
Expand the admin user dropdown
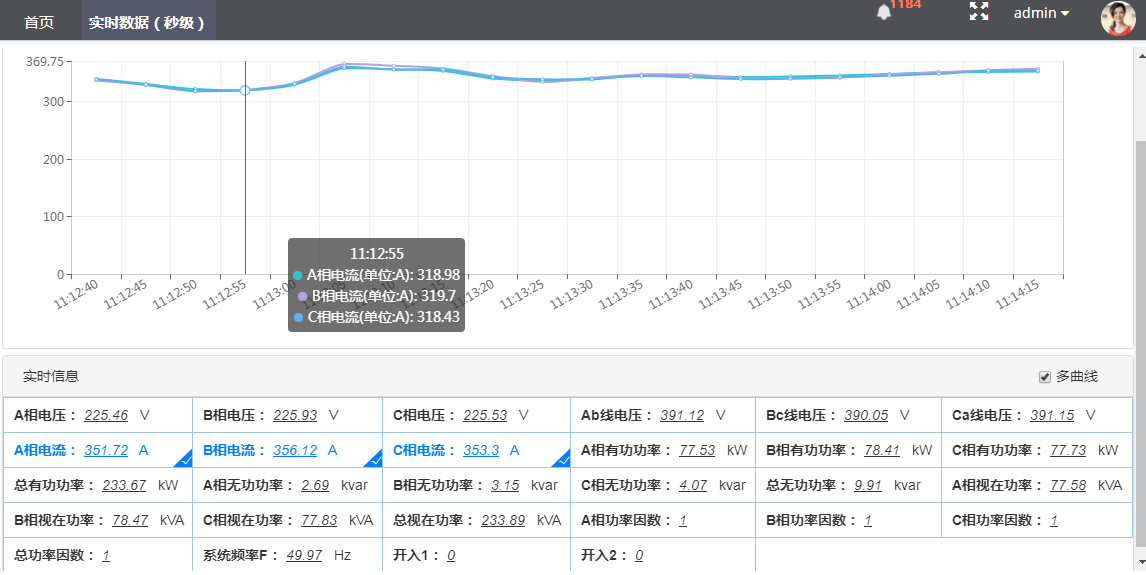click(x=1041, y=13)
